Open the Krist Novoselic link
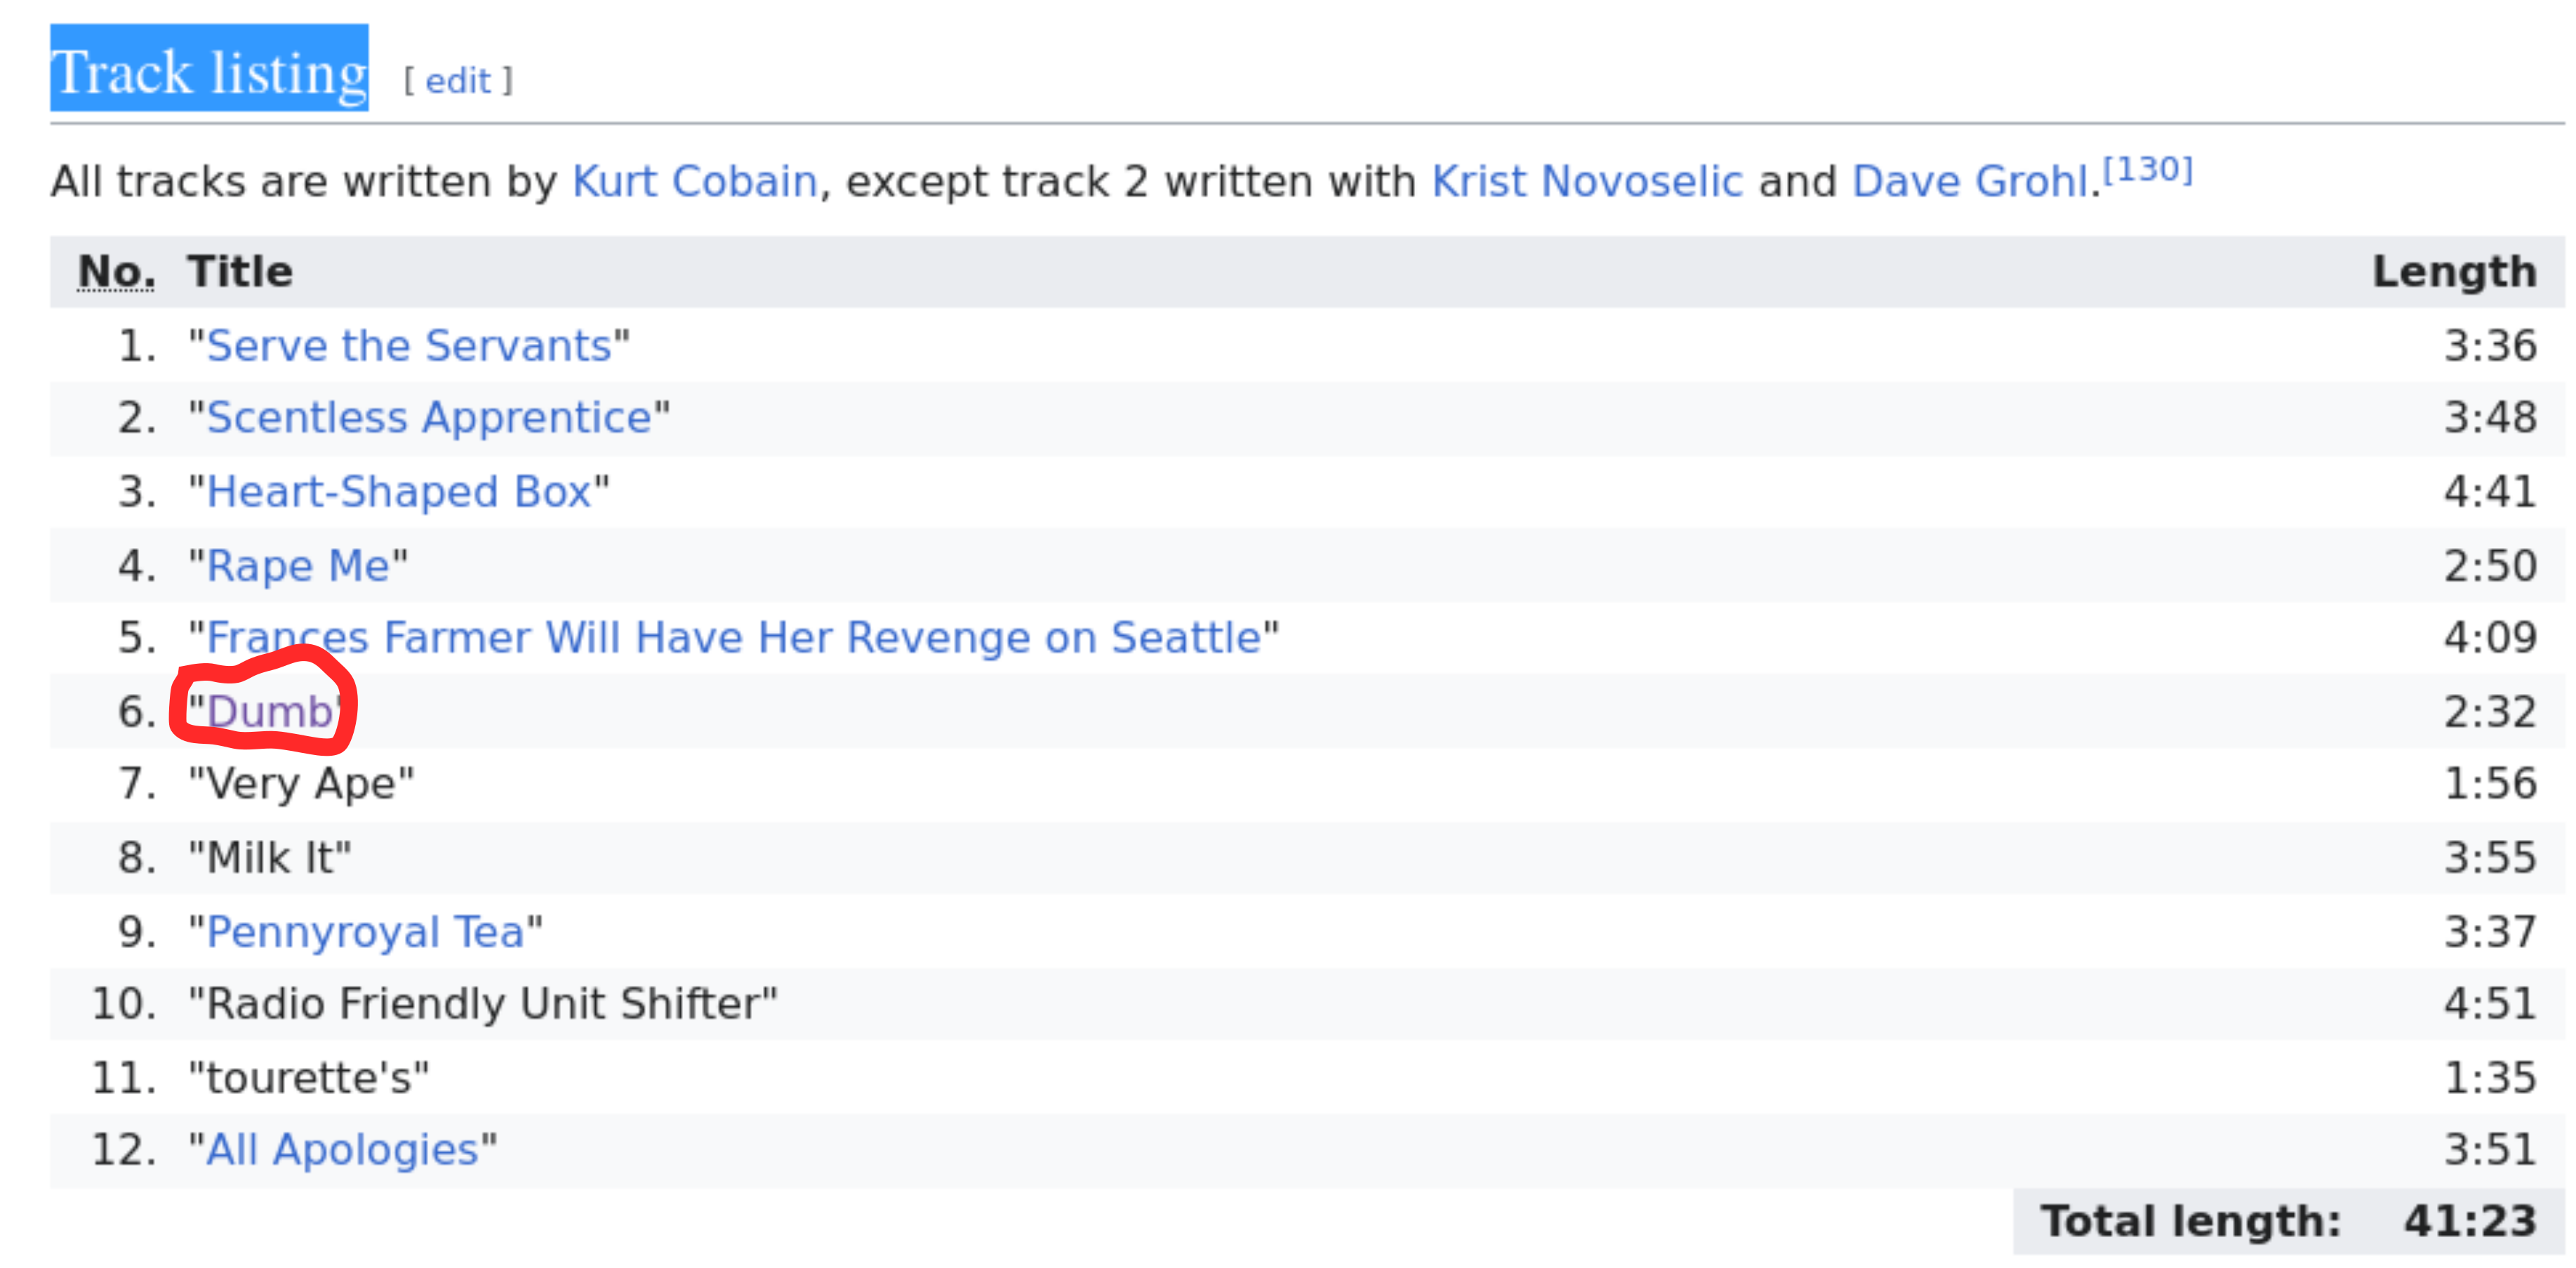 pos(1586,182)
